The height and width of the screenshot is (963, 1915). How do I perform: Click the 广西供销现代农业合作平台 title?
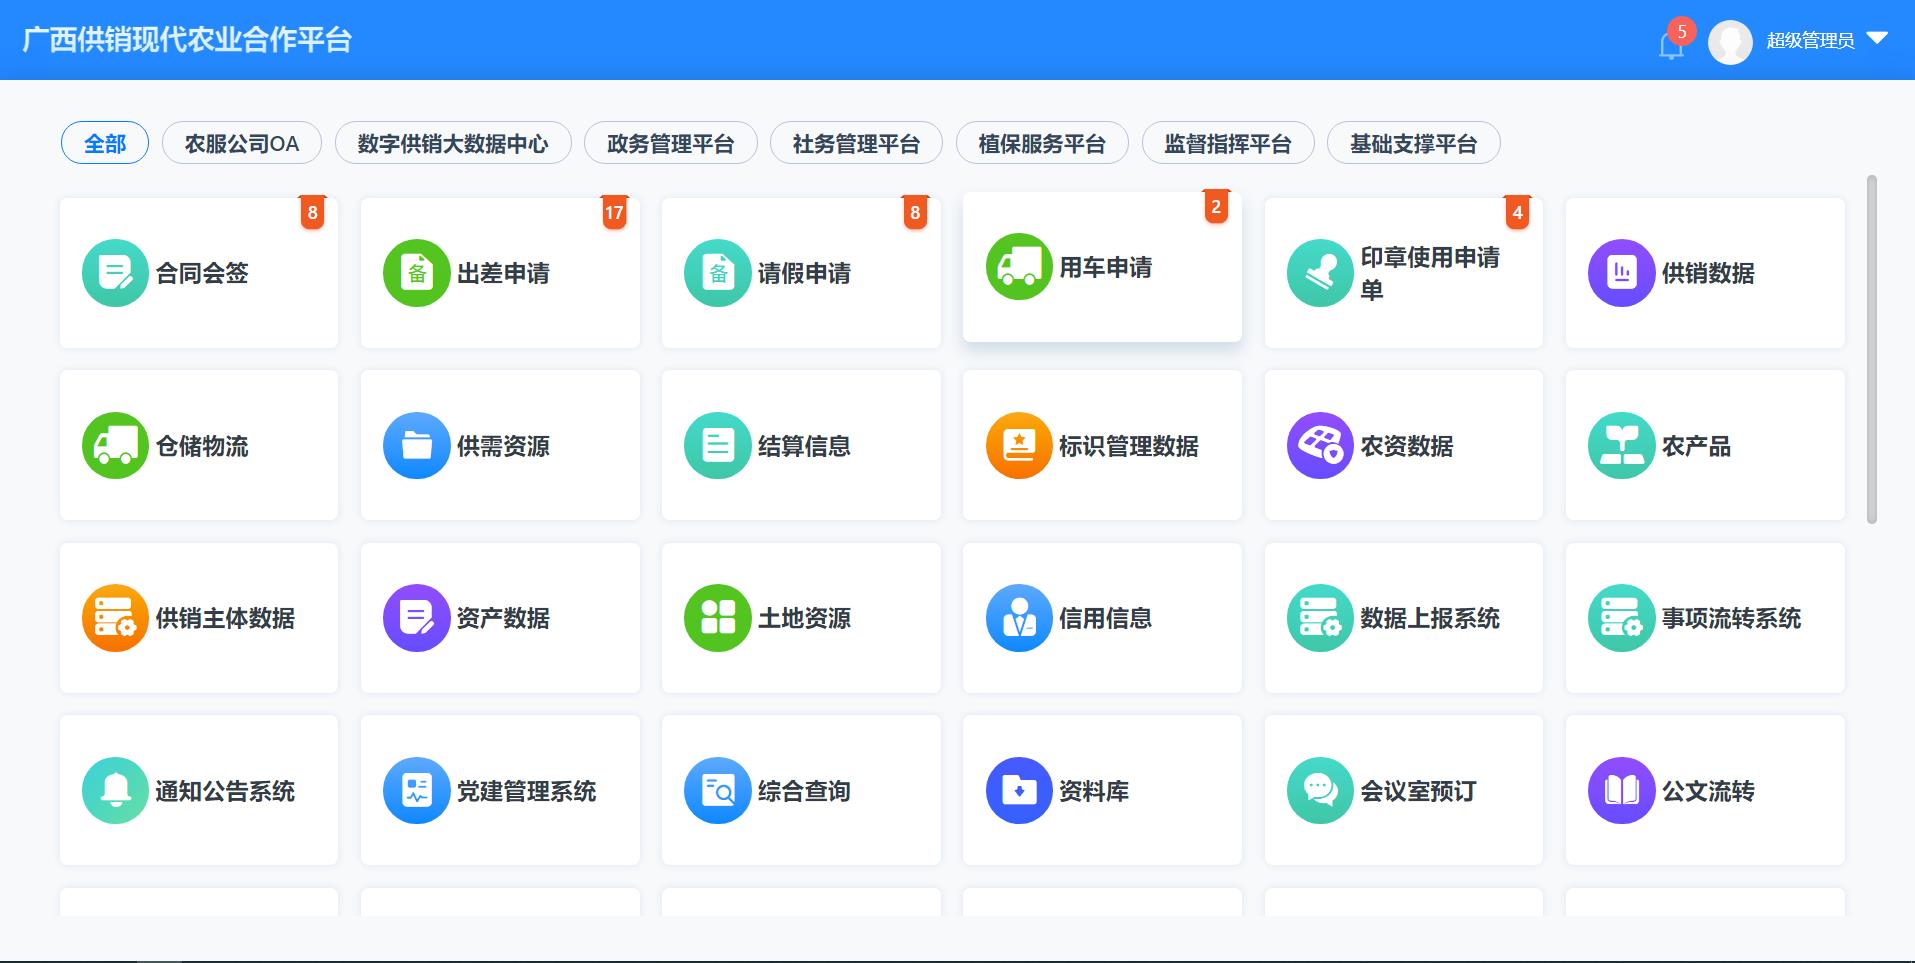click(x=187, y=40)
